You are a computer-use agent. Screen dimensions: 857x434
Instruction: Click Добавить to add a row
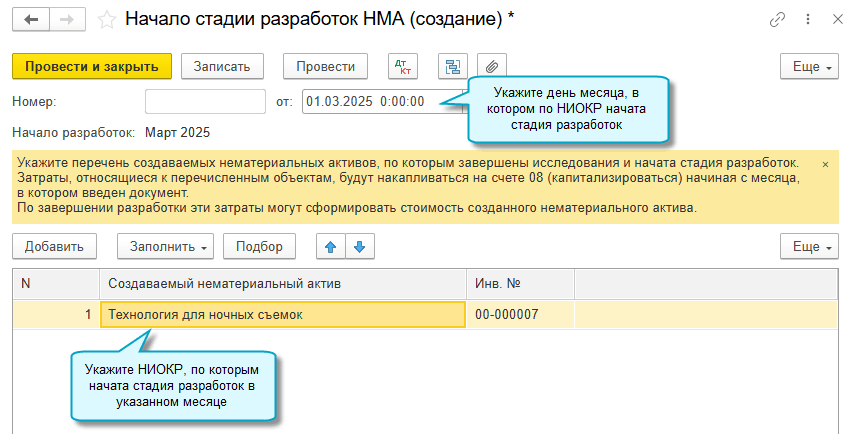(54, 246)
